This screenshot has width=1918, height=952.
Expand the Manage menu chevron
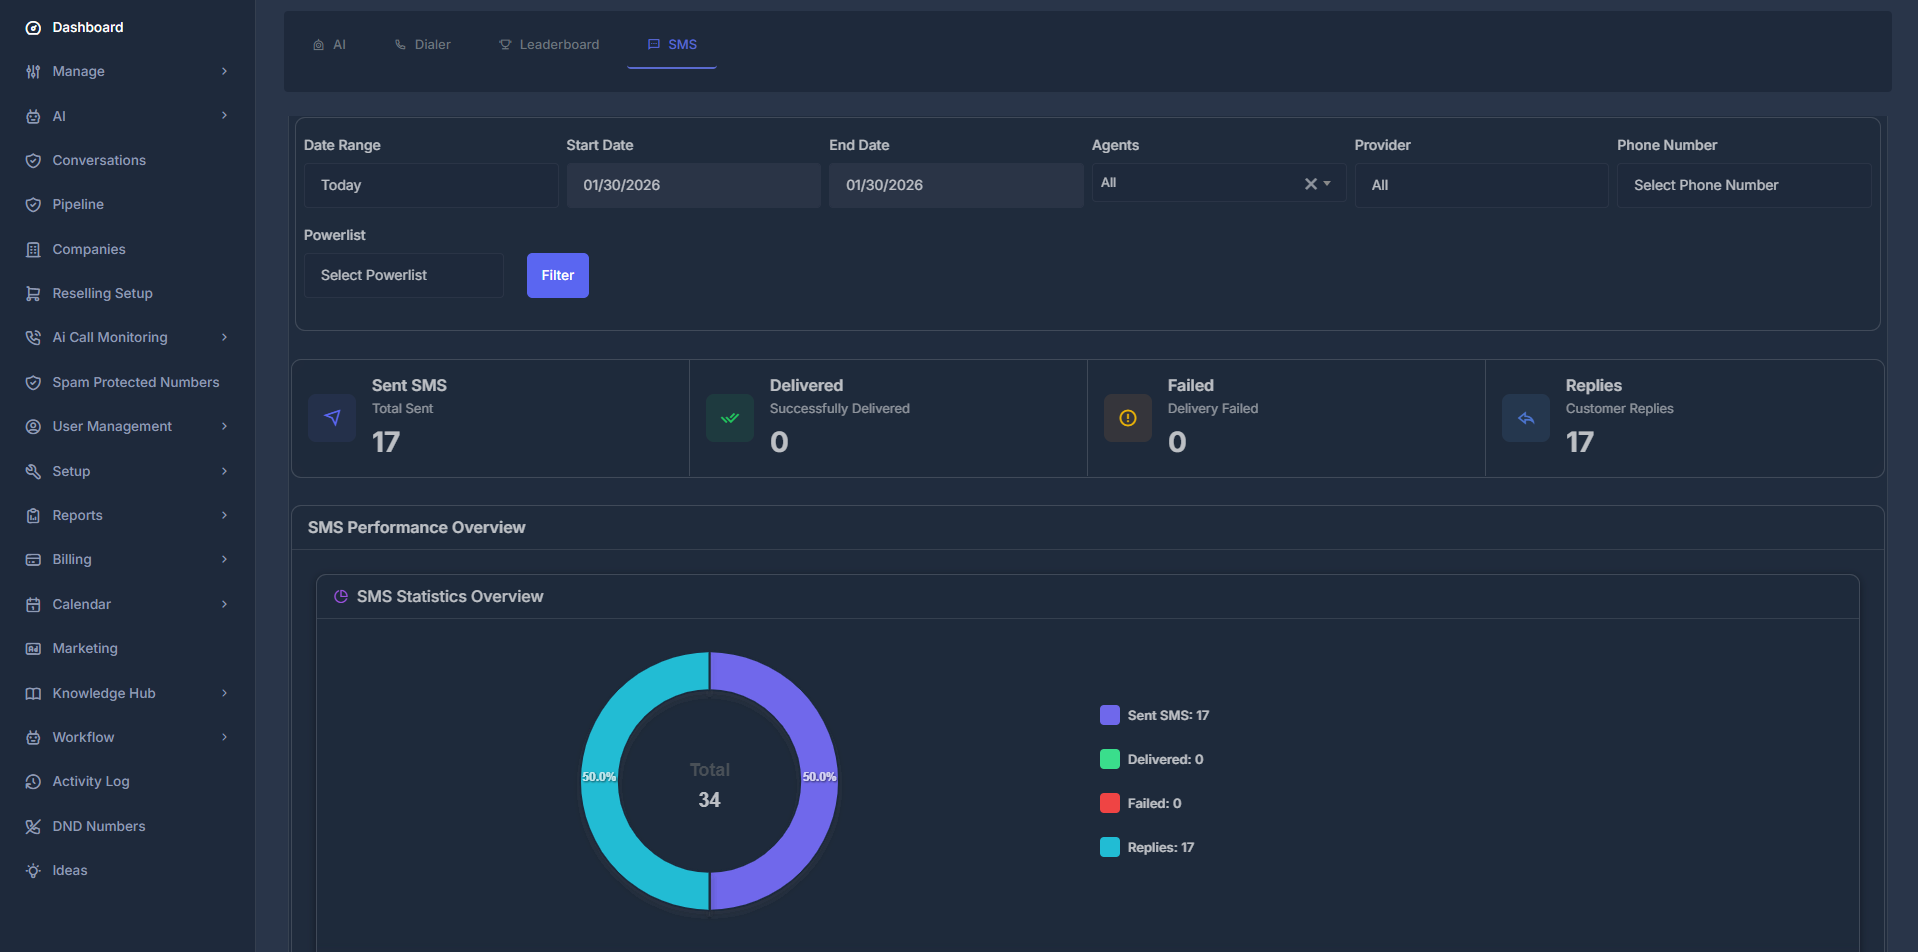point(224,71)
